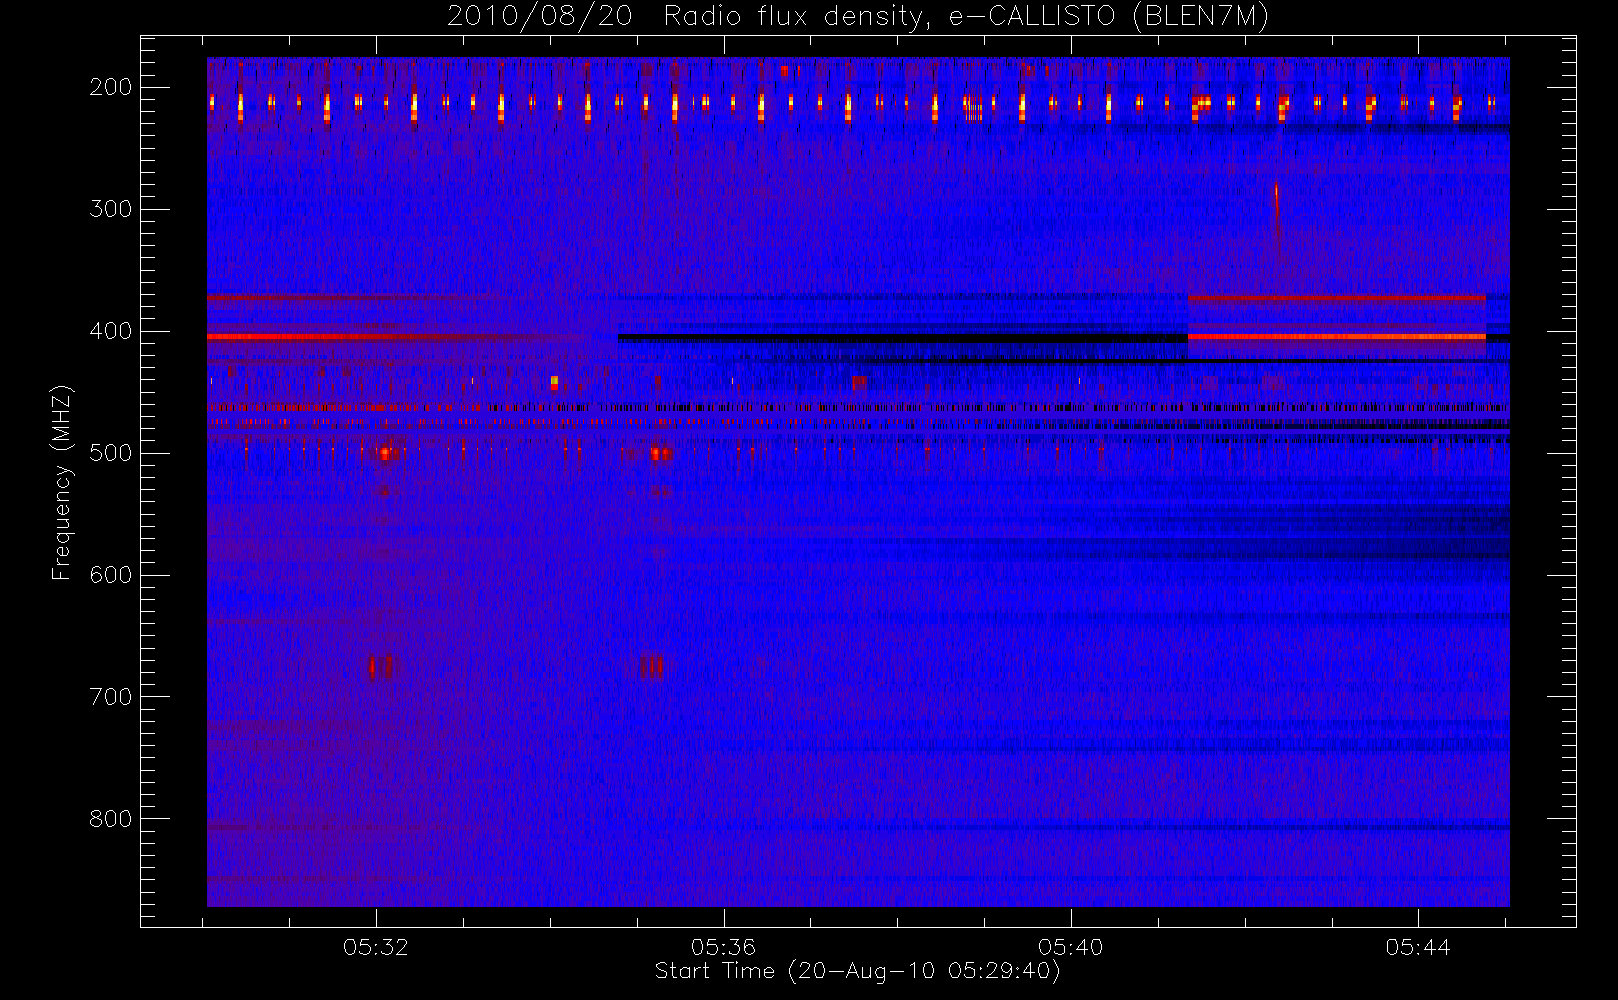The width and height of the screenshot is (1618, 1000).
Task: Click the red blob near 680 MHz around 05:35
Action: pyautogui.click(x=652, y=666)
